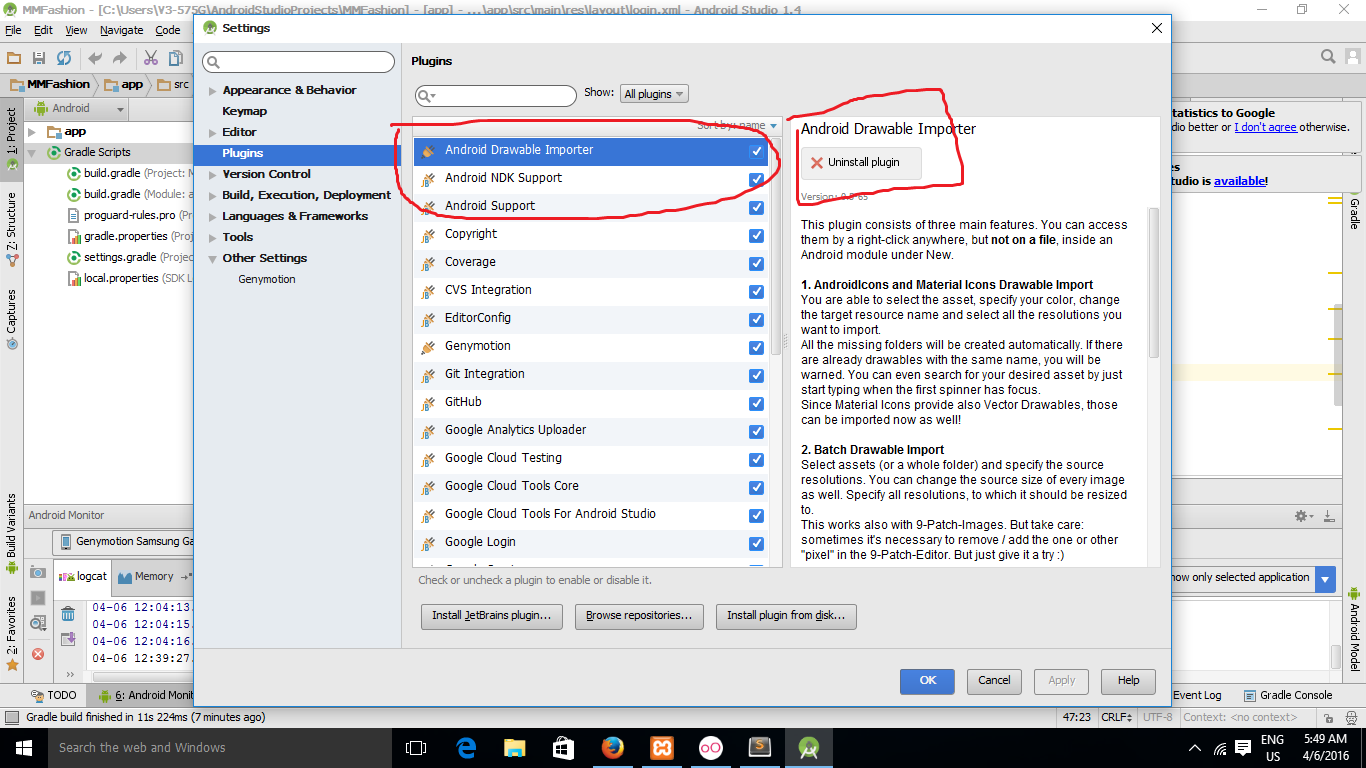
Task: Click the Search Everywhere magnifier icon
Action: click(1328, 57)
